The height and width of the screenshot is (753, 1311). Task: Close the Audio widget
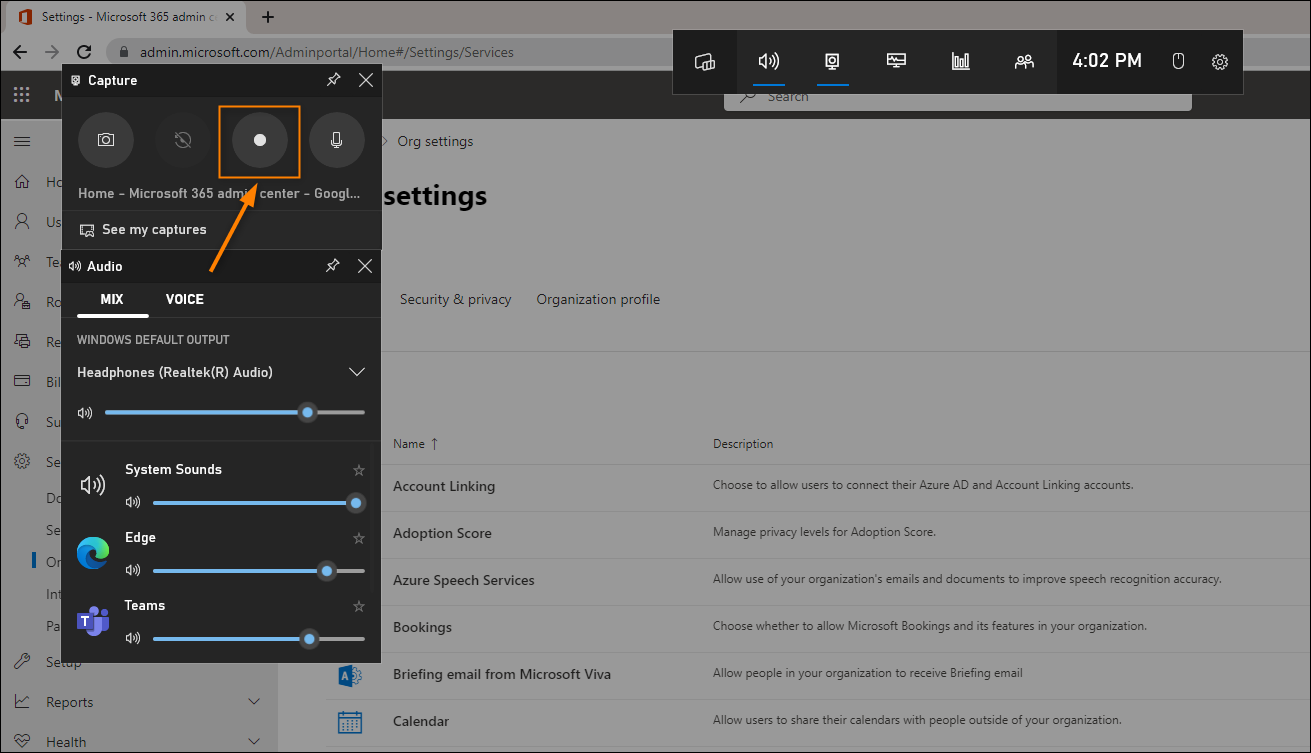[x=365, y=266]
